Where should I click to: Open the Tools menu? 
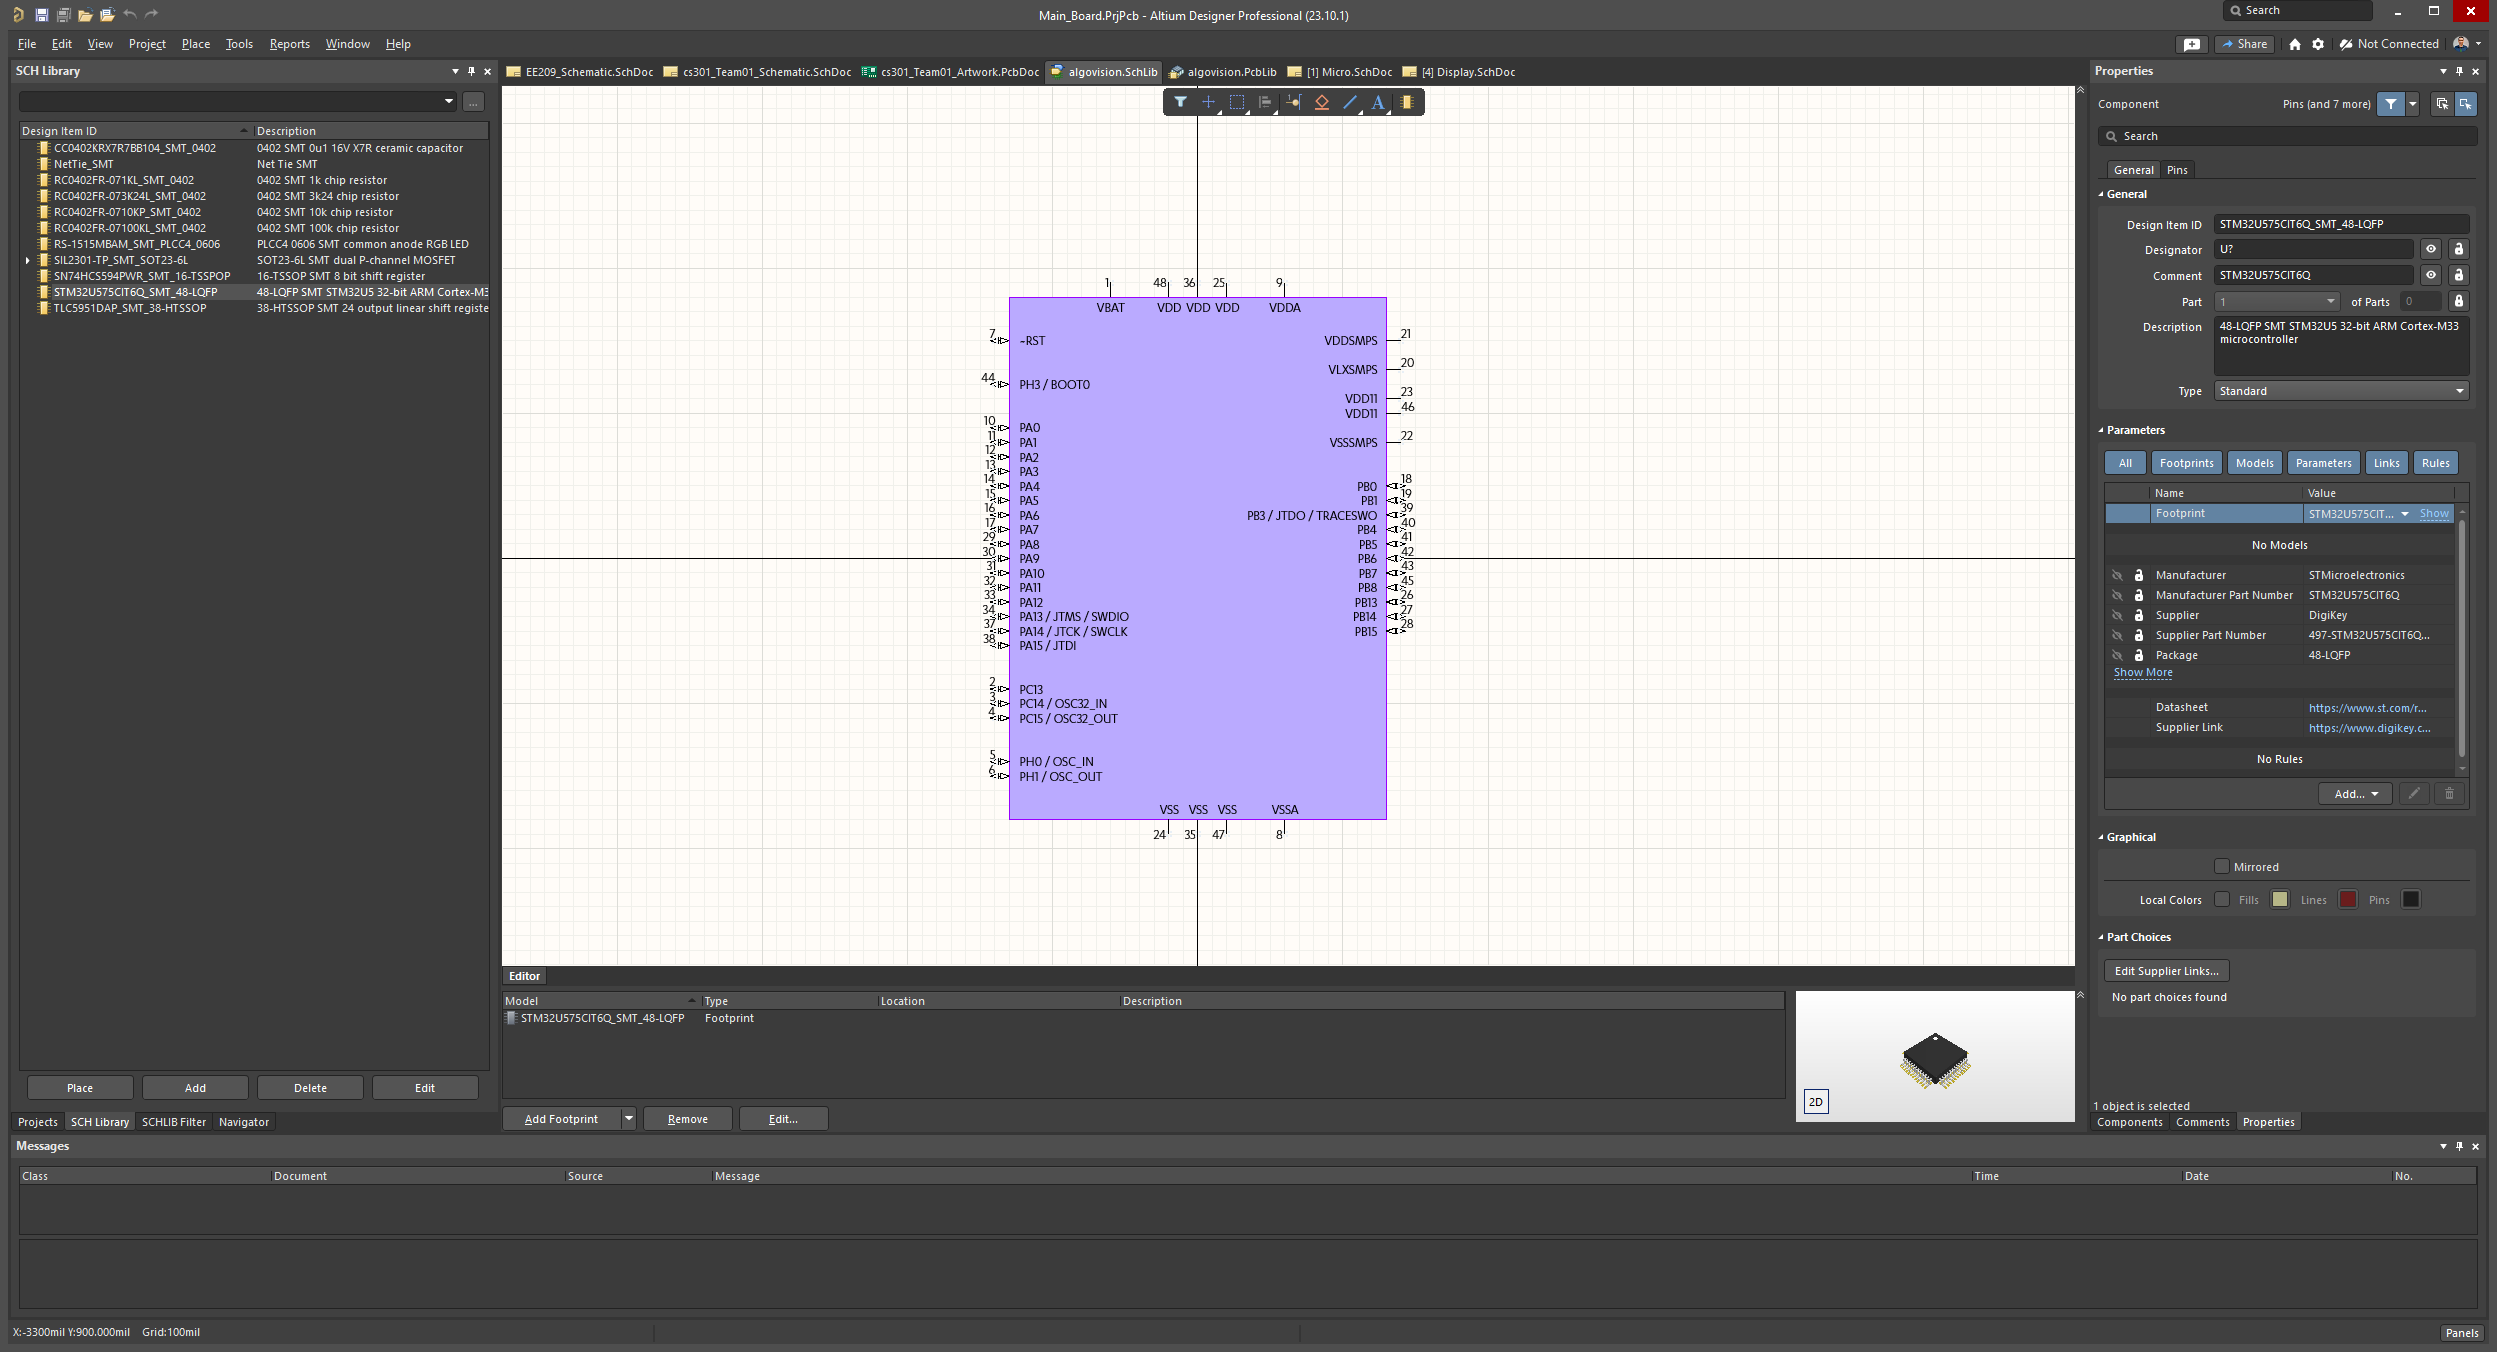pos(239,44)
